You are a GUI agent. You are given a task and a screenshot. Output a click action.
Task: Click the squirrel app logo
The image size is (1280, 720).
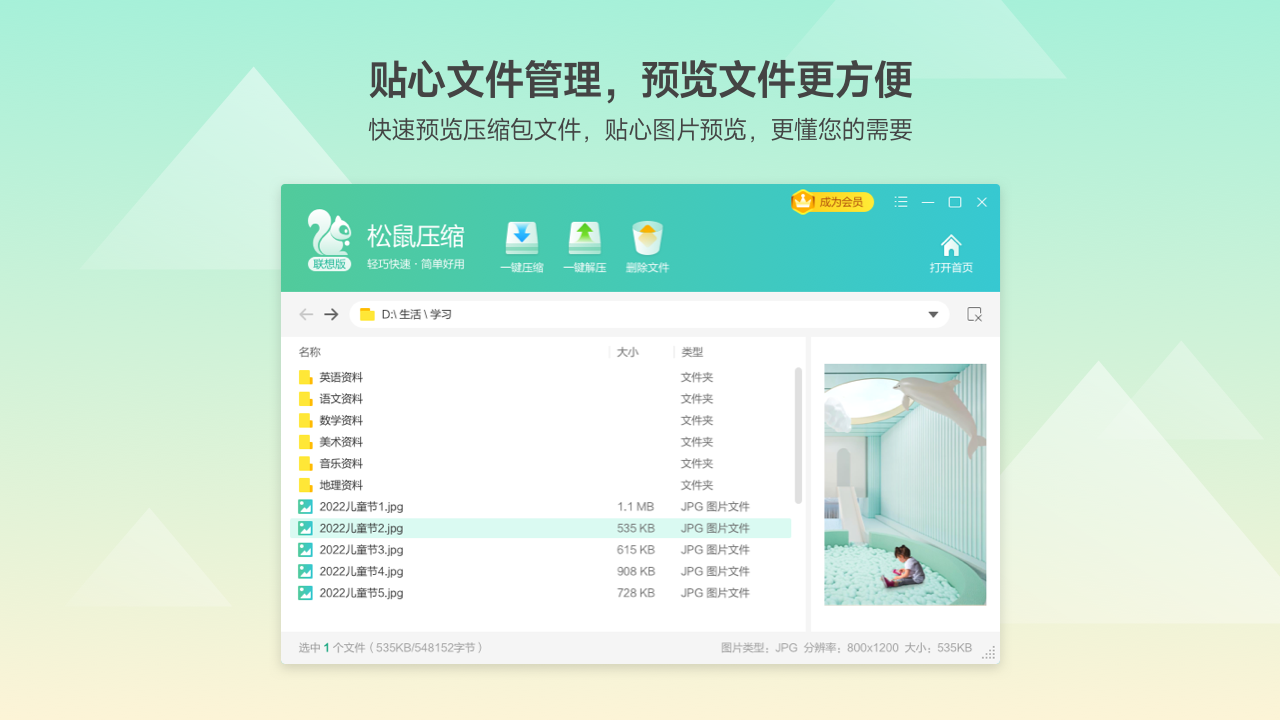pos(329,235)
